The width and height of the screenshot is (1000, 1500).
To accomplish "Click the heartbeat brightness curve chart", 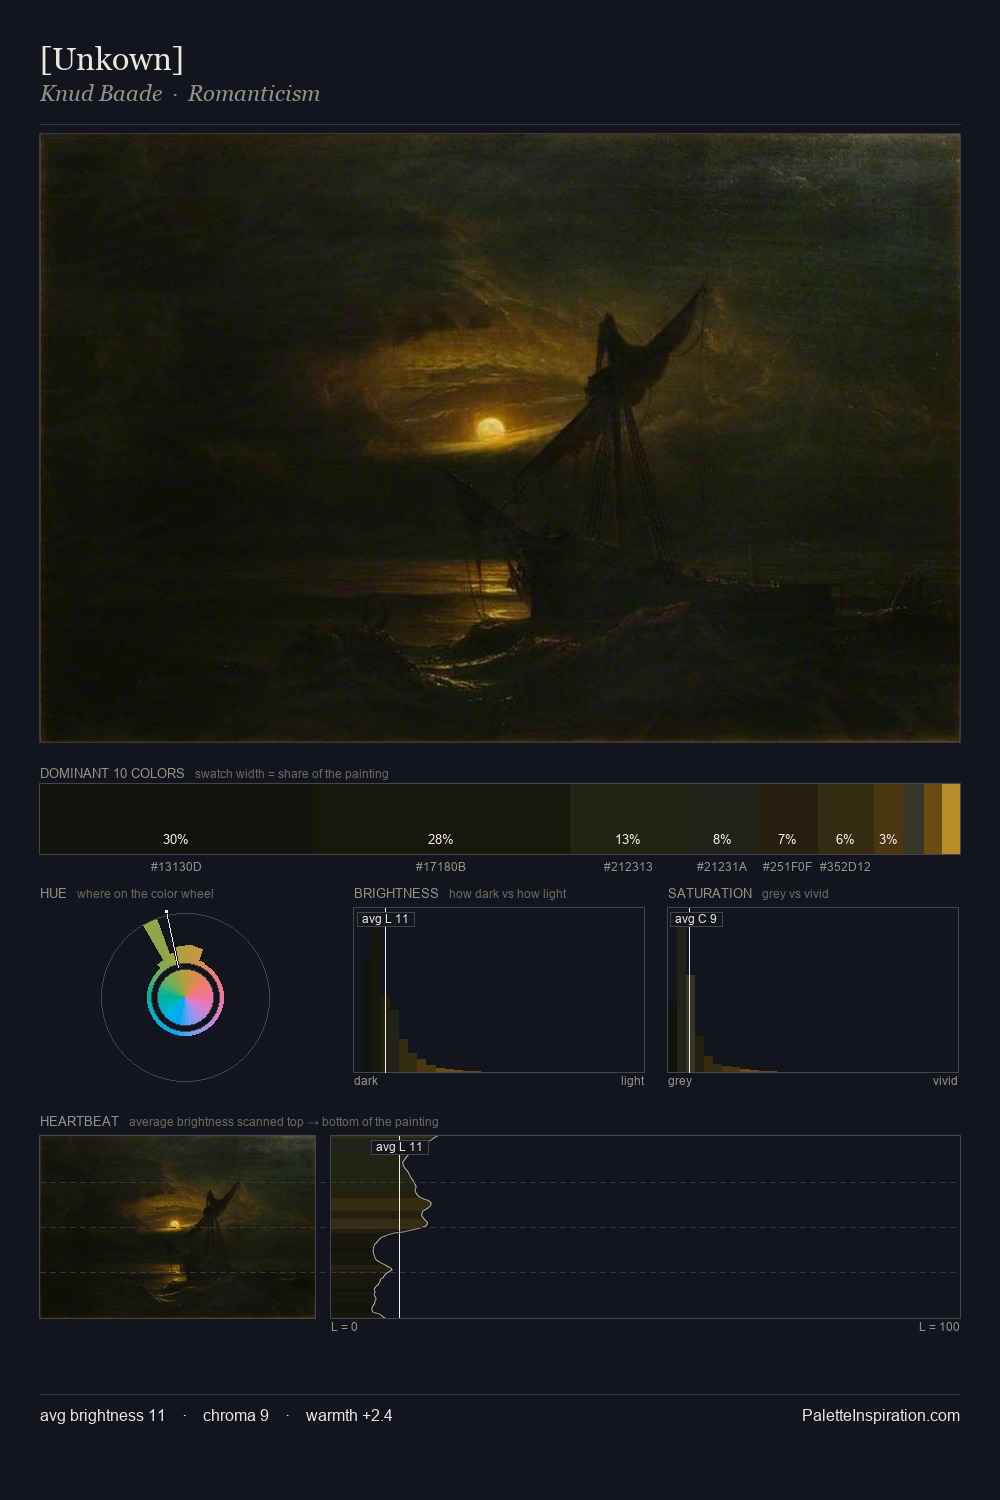I will [x=645, y=1227].
